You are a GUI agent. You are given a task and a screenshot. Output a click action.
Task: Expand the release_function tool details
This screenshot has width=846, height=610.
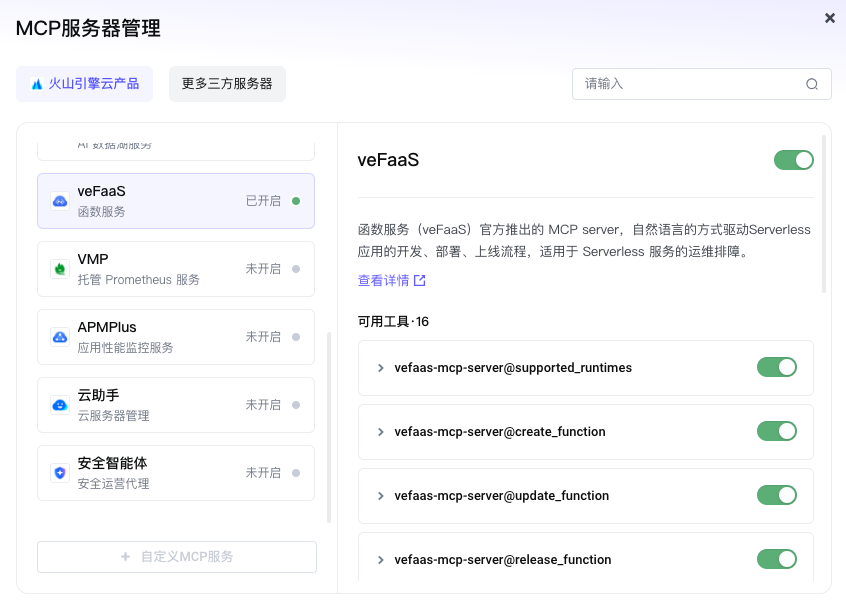[x=380, y=560]
